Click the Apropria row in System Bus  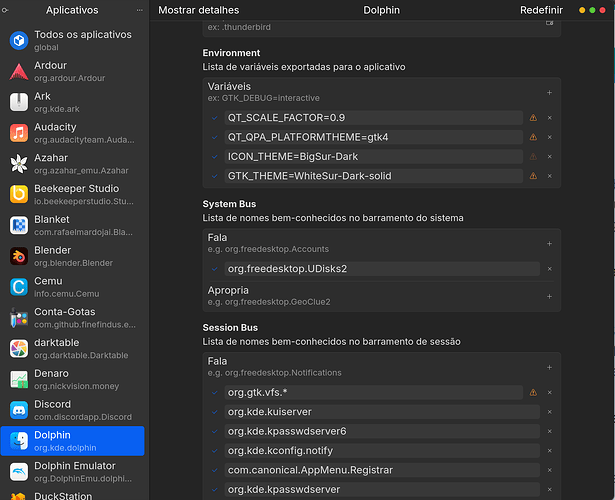pos(382,296)
